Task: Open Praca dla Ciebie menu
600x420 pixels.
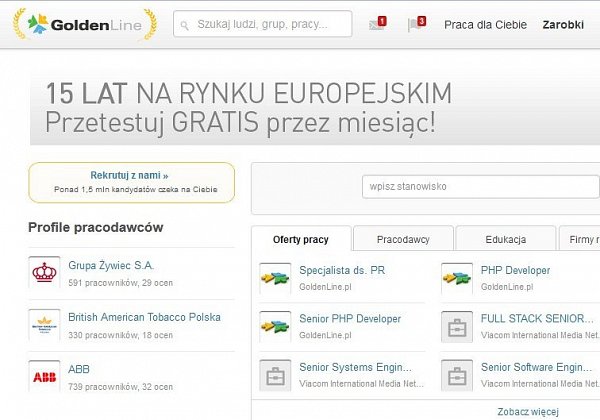Action: 485,25
